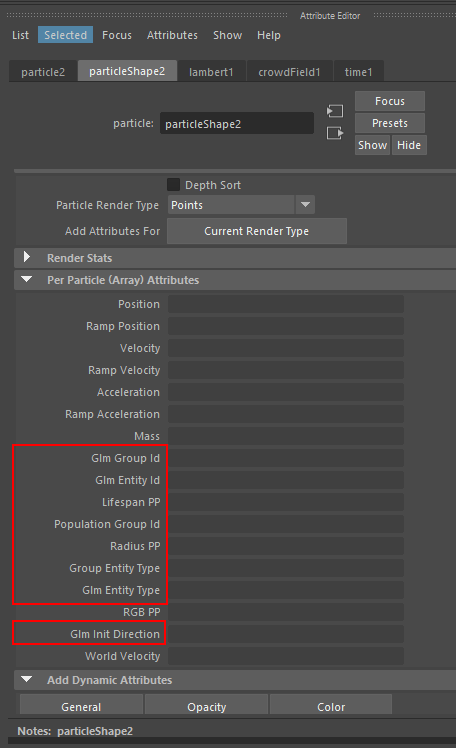Switch to the crowdField1 tab
The height and width of the screenshot is (748, 456).
(x=289, y=72)
